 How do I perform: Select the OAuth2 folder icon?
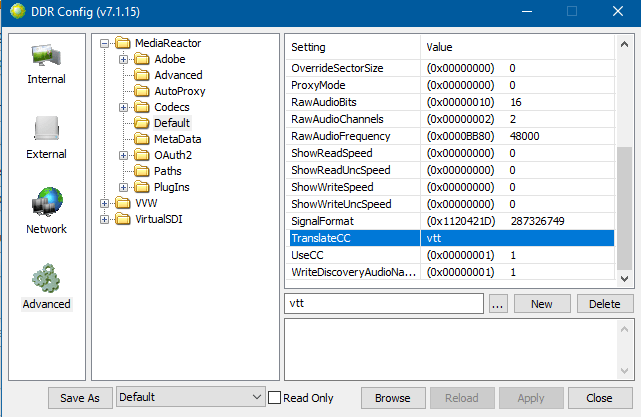(x=142, y=155)
